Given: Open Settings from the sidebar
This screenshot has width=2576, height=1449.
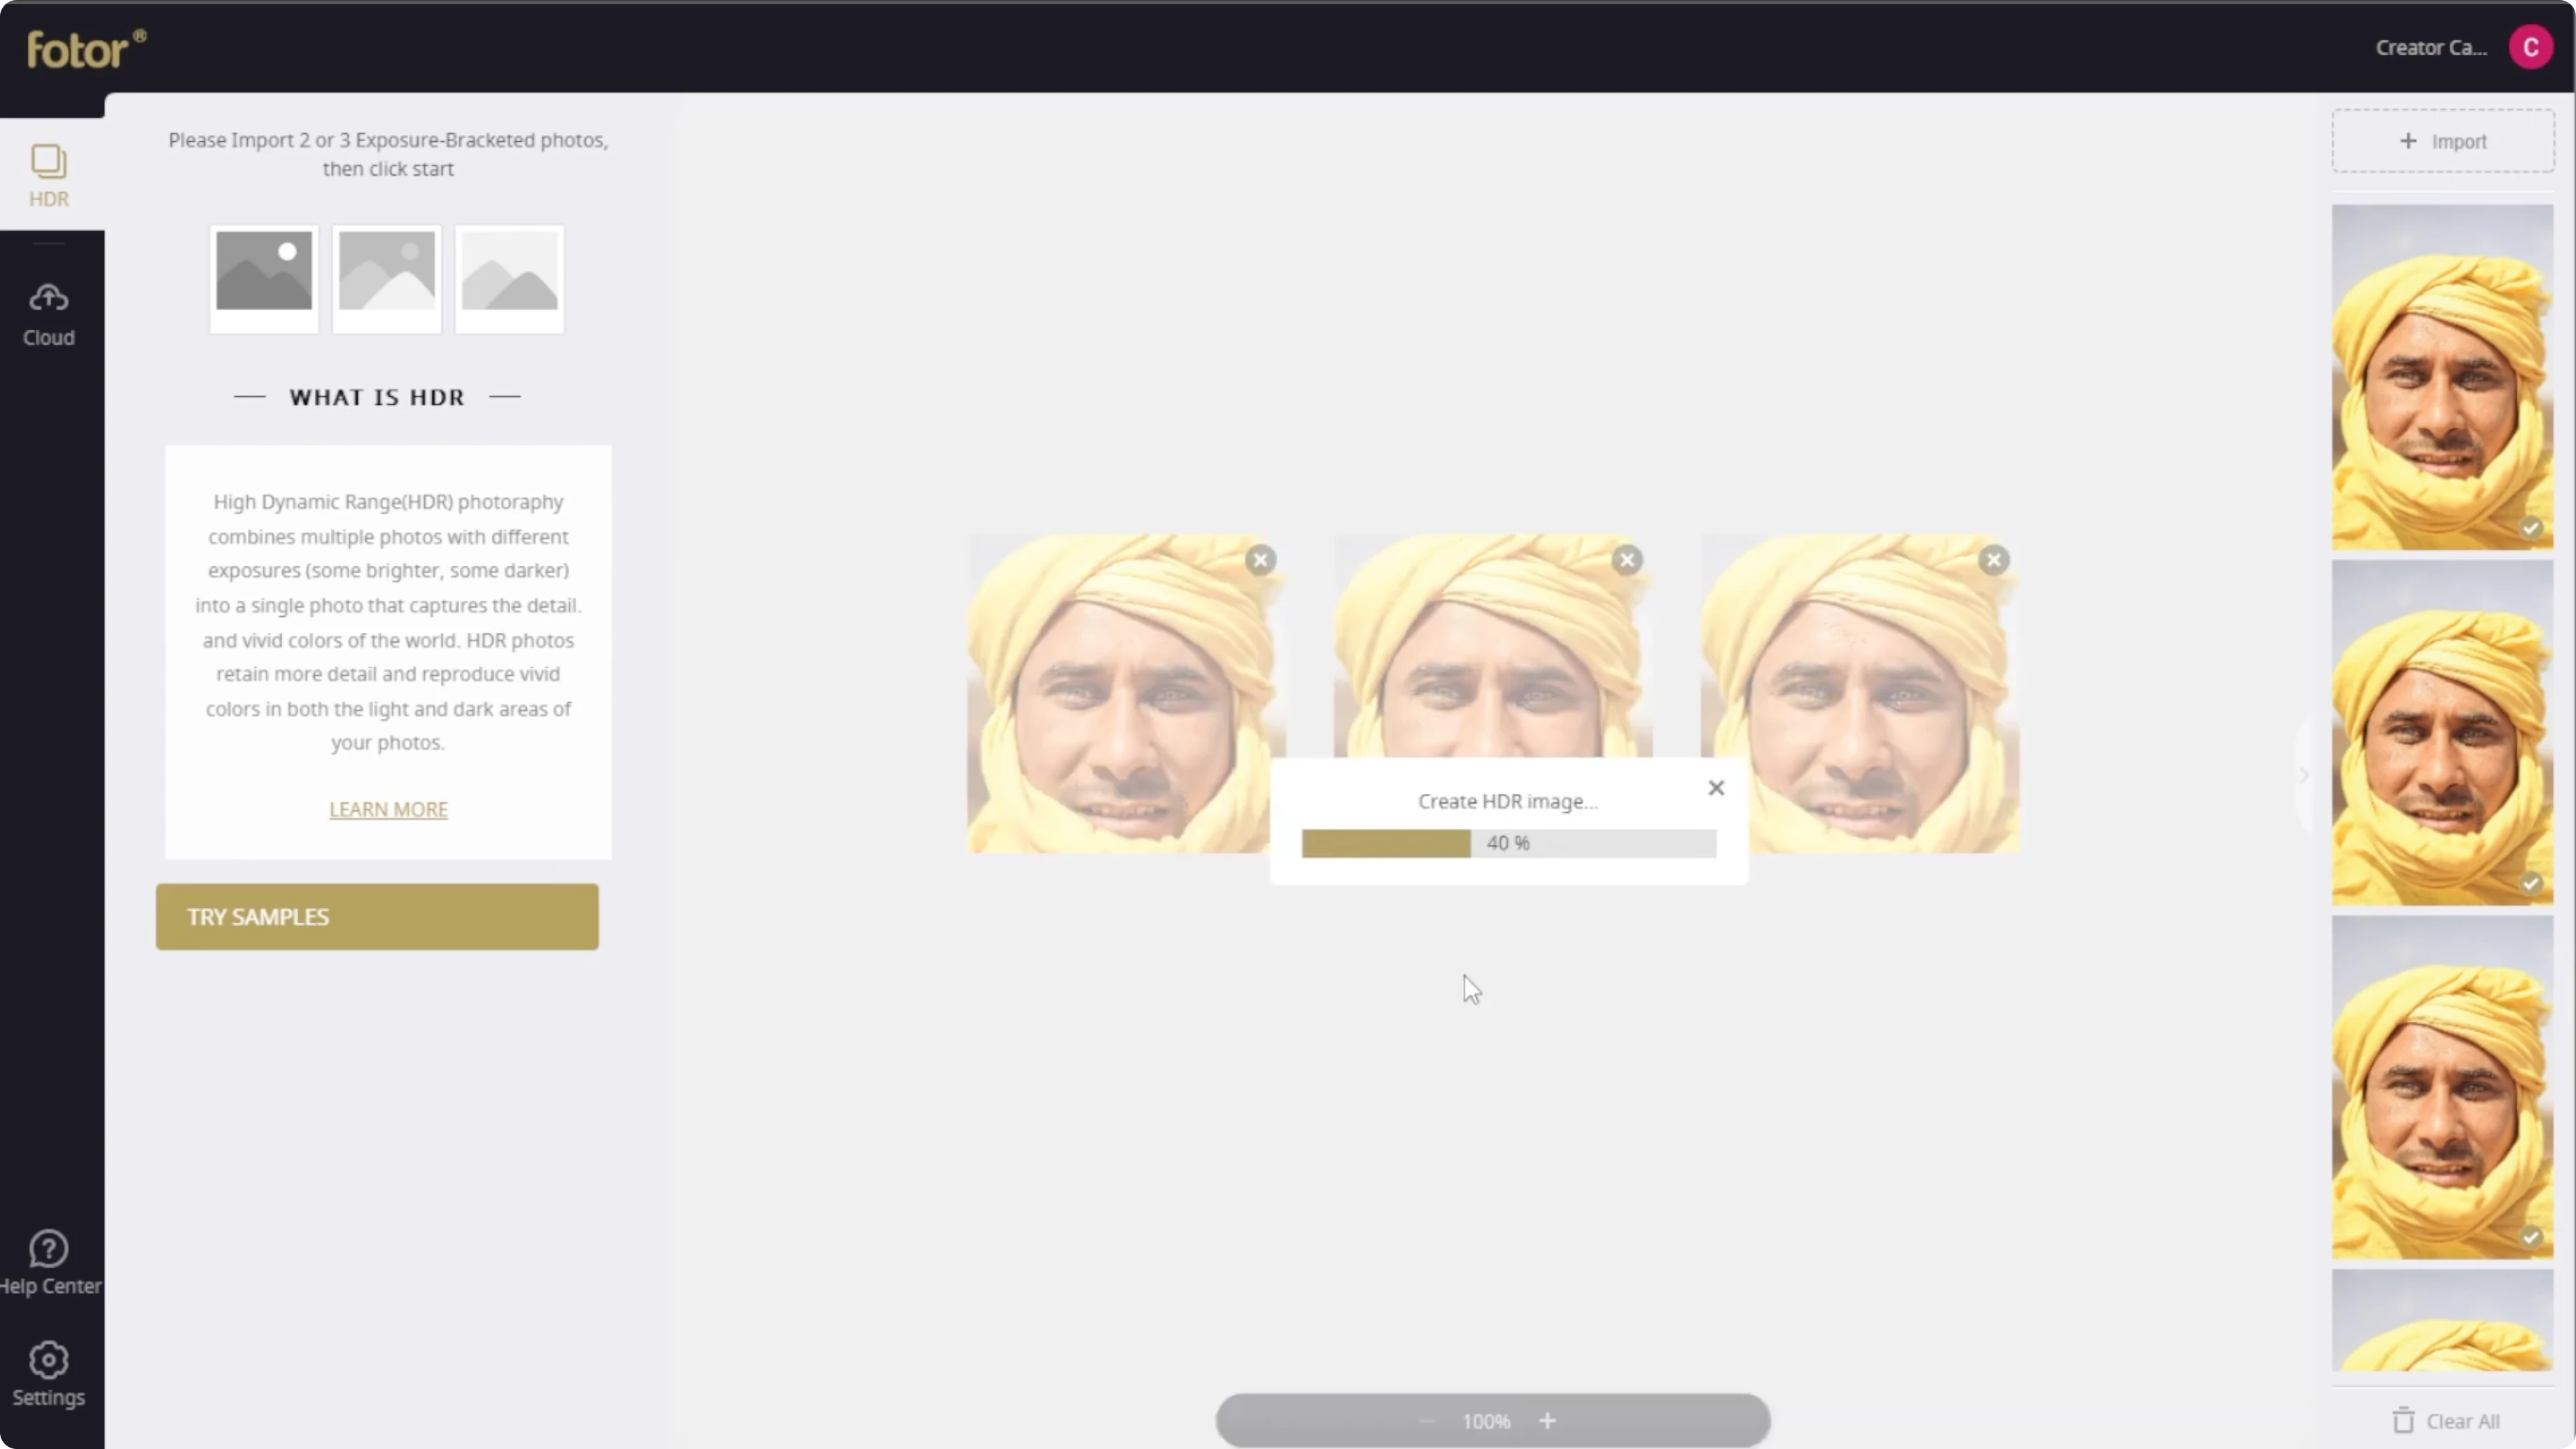Looking at the screenshot, I should 49,1375.
